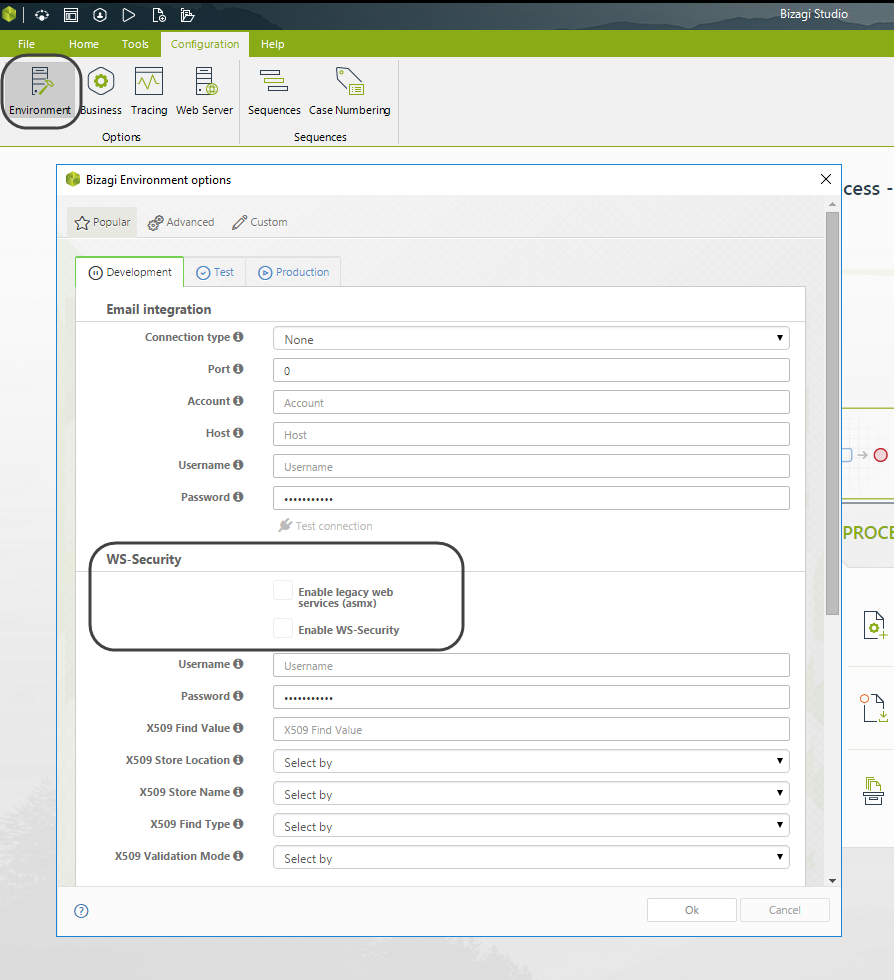This screenshot has width=894, height=980.
Task: Click the Run play icon in title bar
Action: [x=128, y=14]
